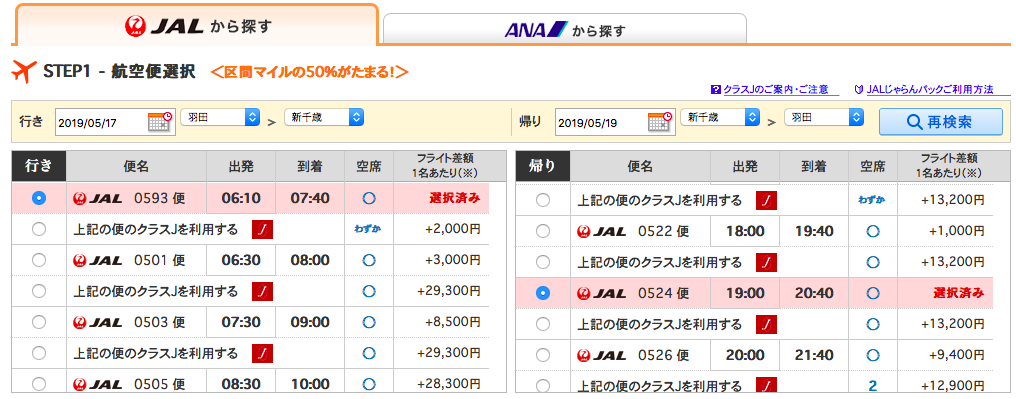Screen dimensions: 1016x399
Task: Click the airplane icon beside STEP1 heading
Action: coord(23,72)
